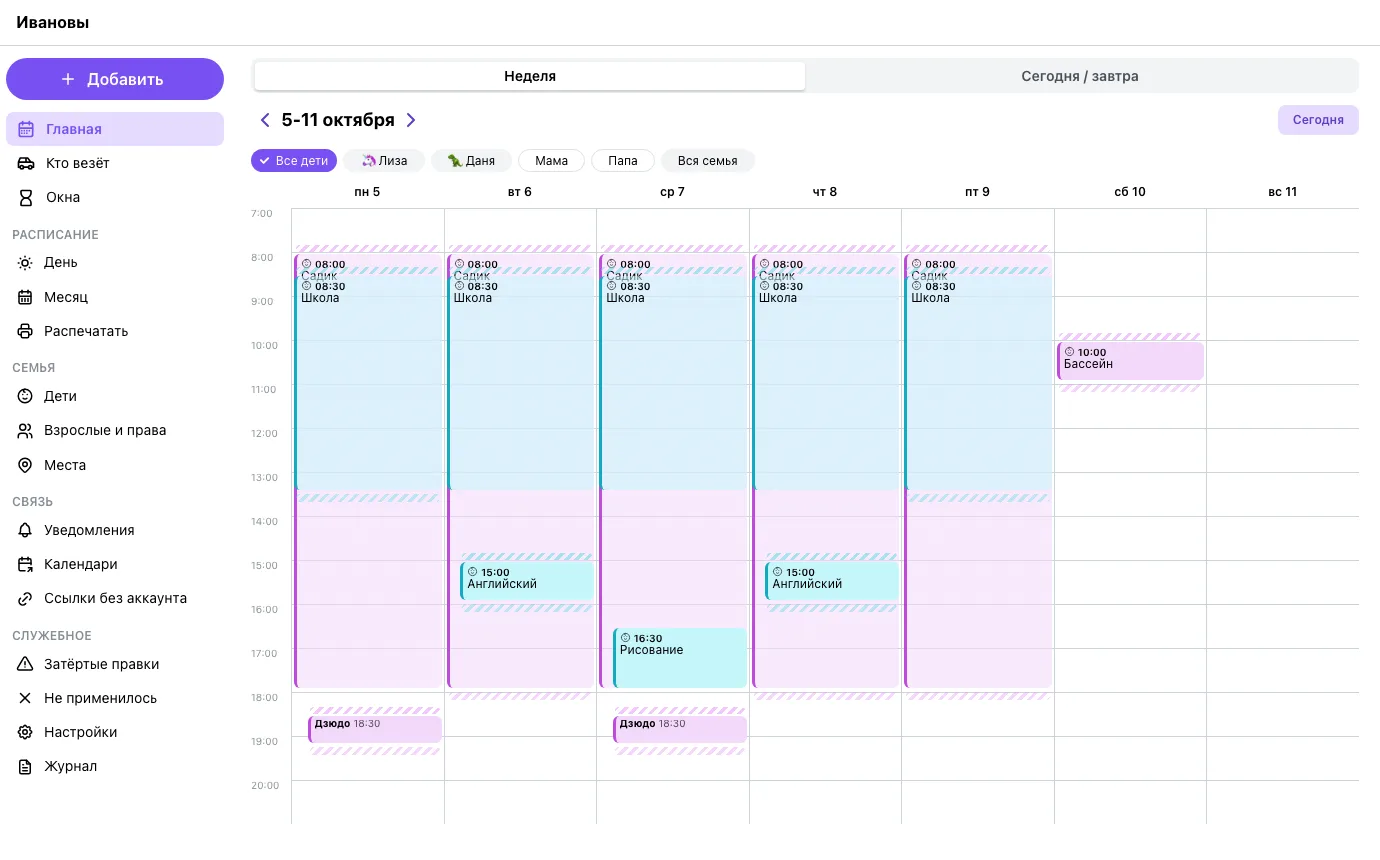Switch to the Сегодня / завтра tab
Image resolution: width=1380 pixels, height=860 pixels.
(1080, 76)
